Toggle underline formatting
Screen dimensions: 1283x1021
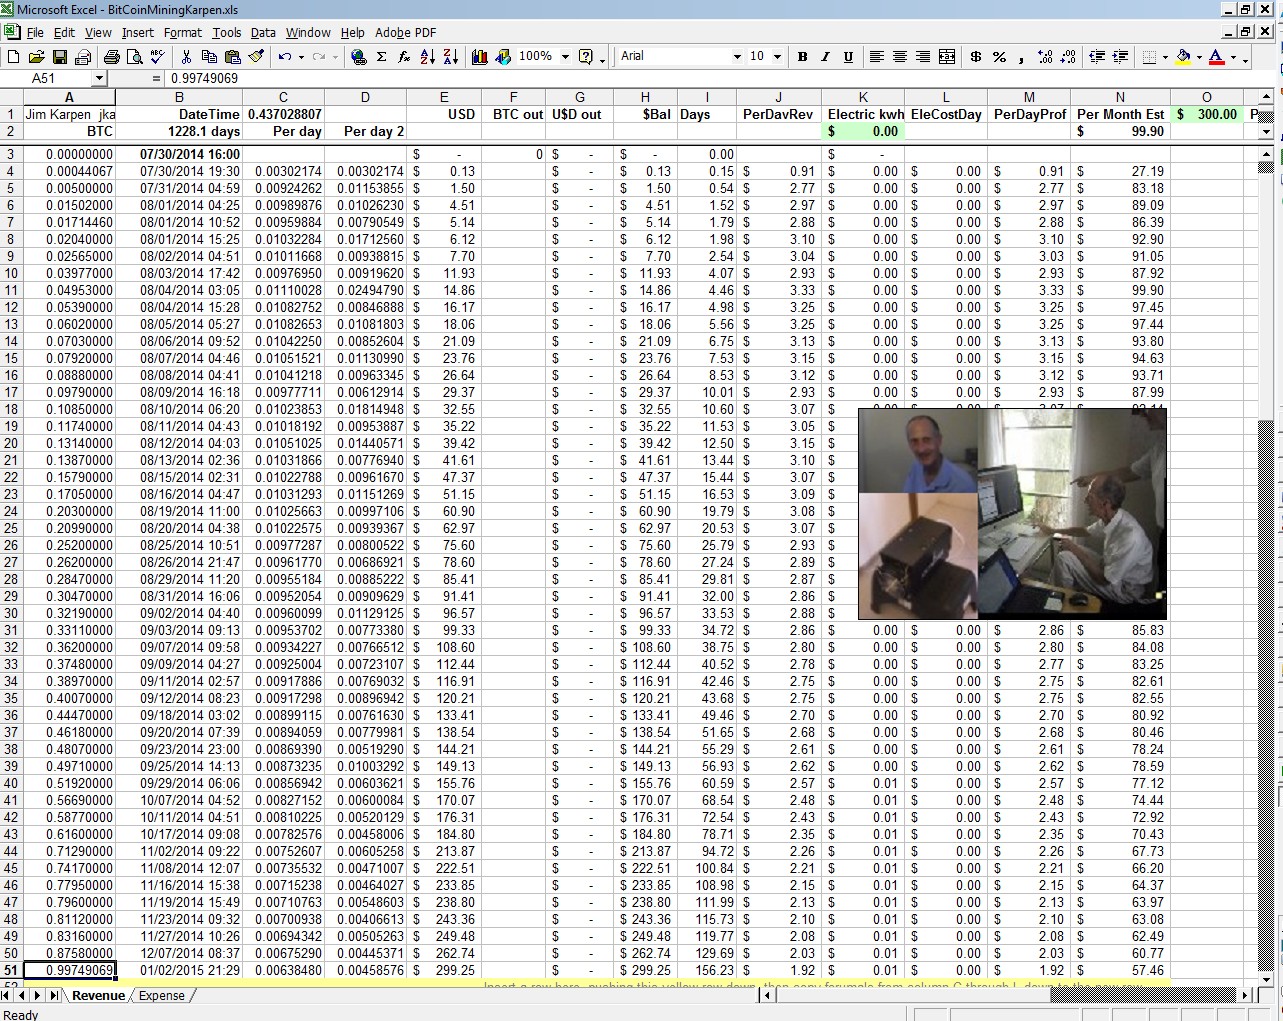(x=848, y=57)
